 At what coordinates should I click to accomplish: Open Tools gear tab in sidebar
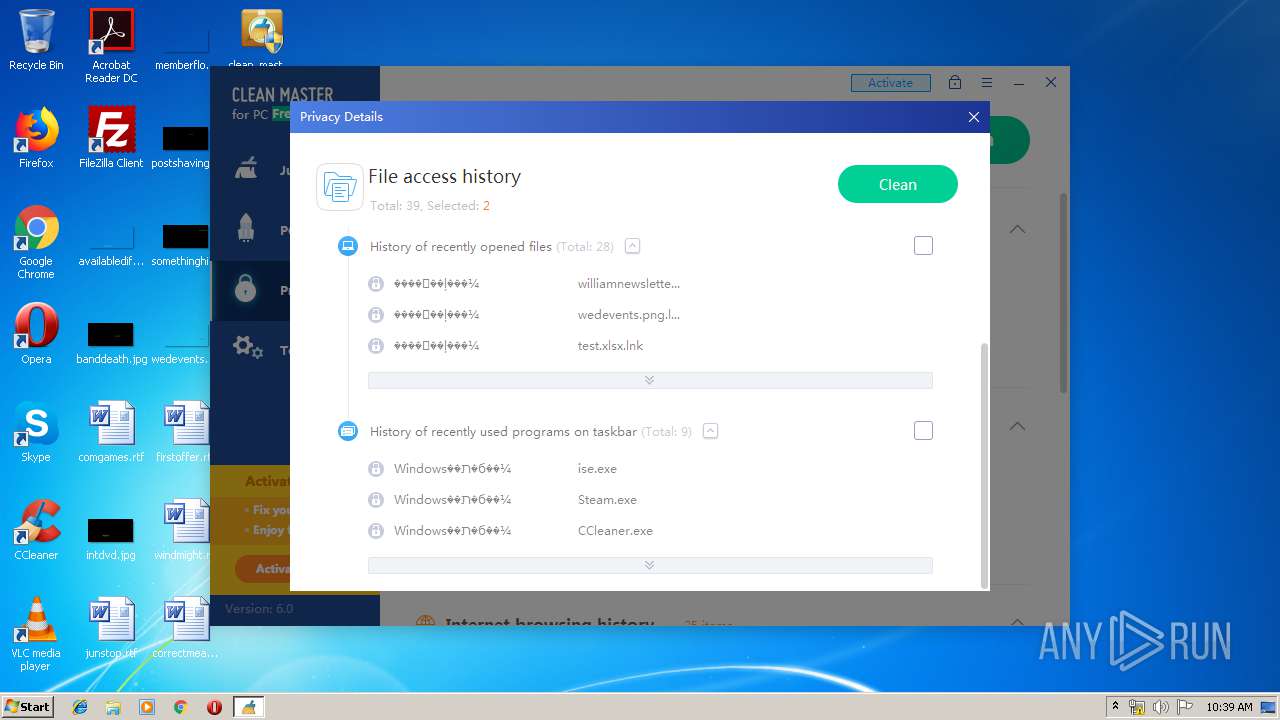click(x=250, y=349)
